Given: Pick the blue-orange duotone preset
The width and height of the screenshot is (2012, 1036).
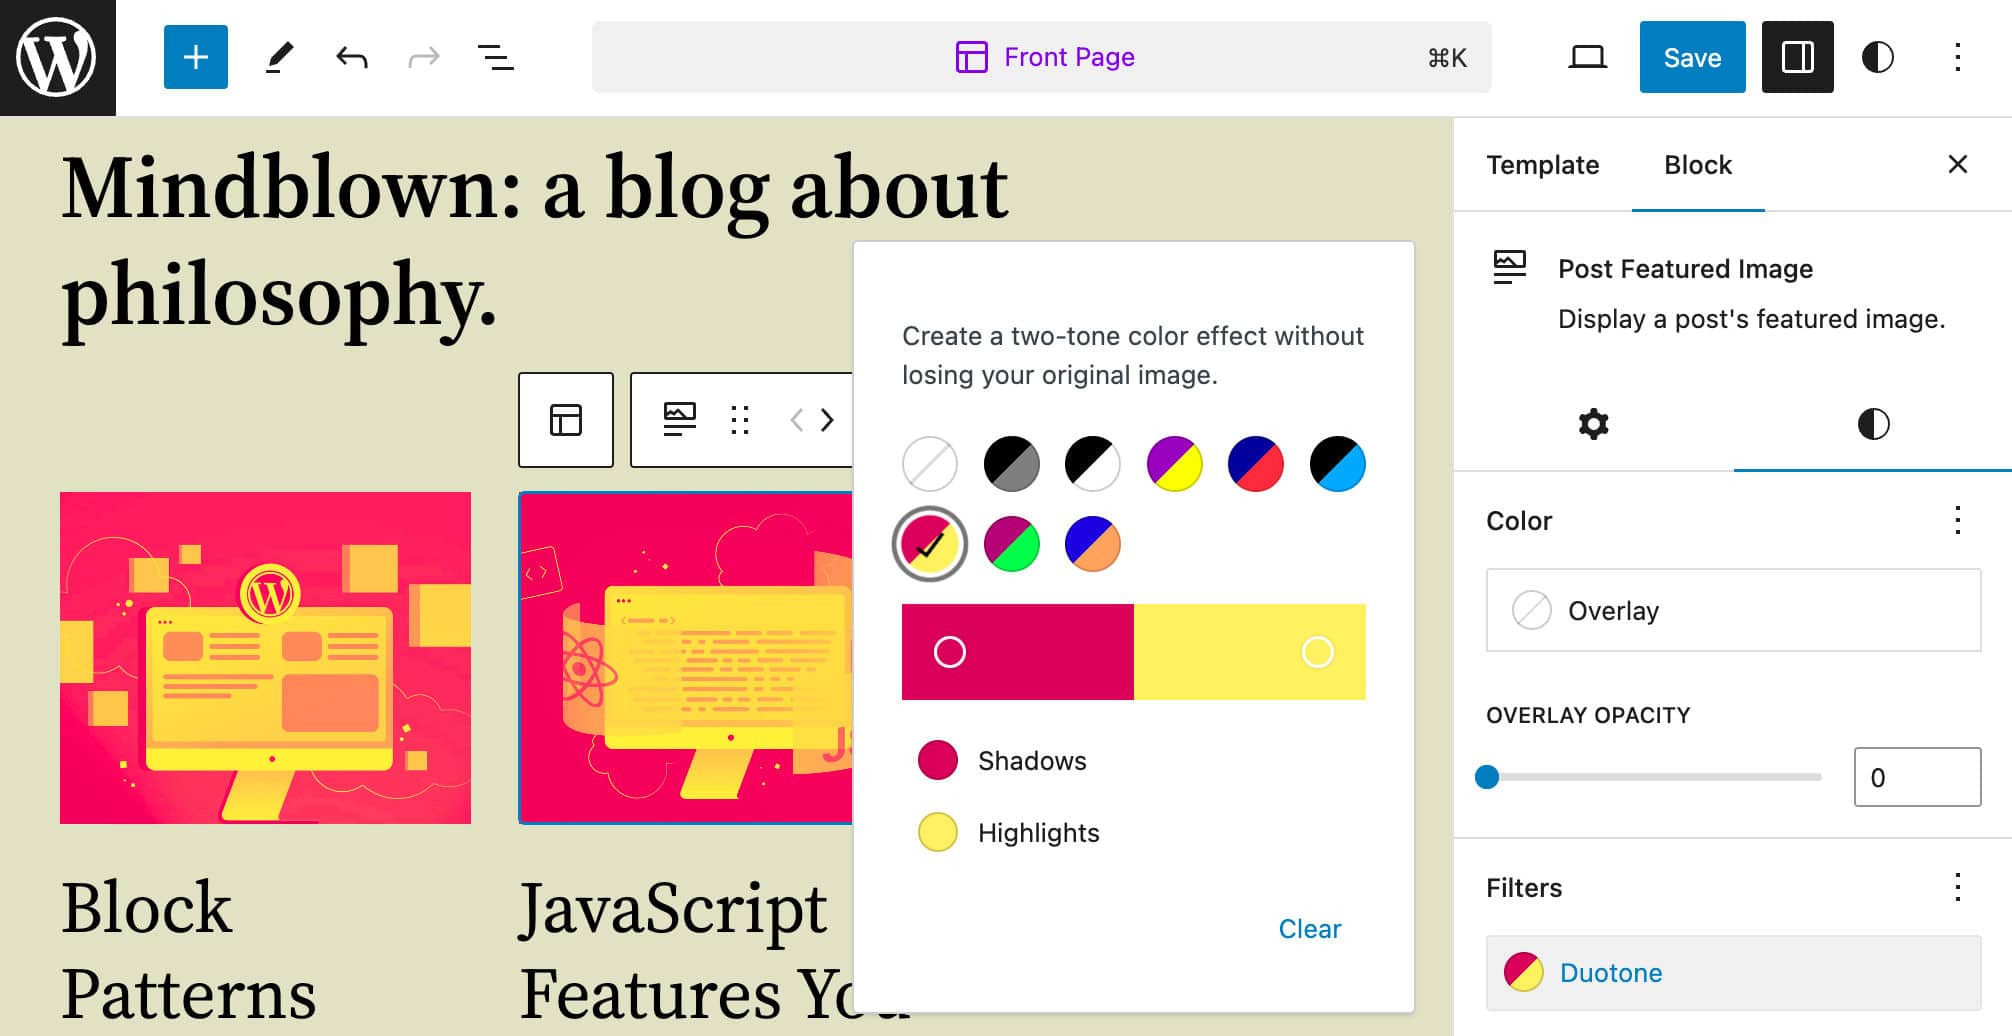Looking at the screenshot, I should coord(1091,543).
